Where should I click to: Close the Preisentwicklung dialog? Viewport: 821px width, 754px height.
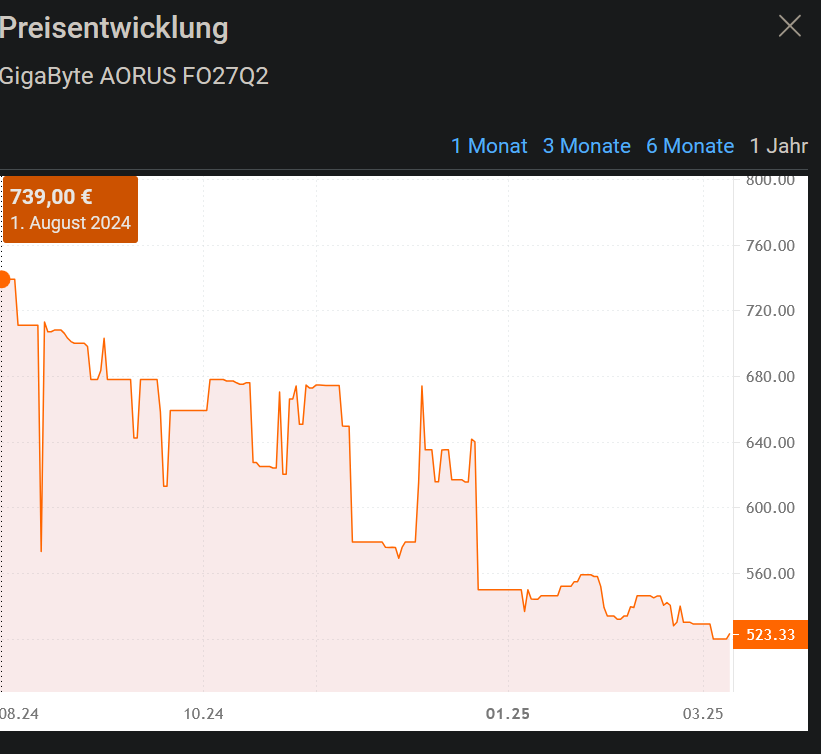pos(789,26)
